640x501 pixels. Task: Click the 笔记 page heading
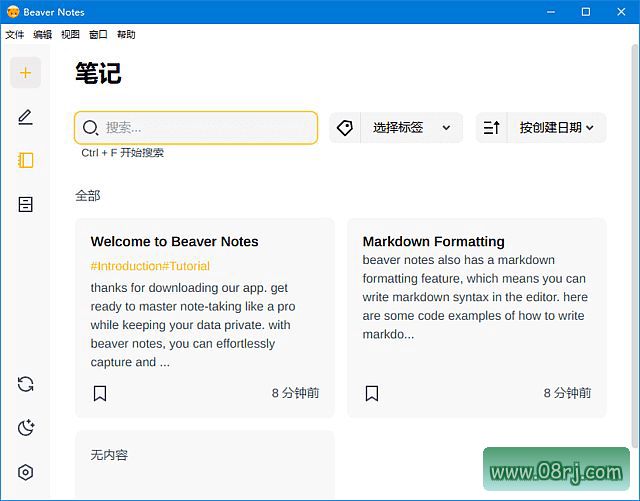click(98, 73)
